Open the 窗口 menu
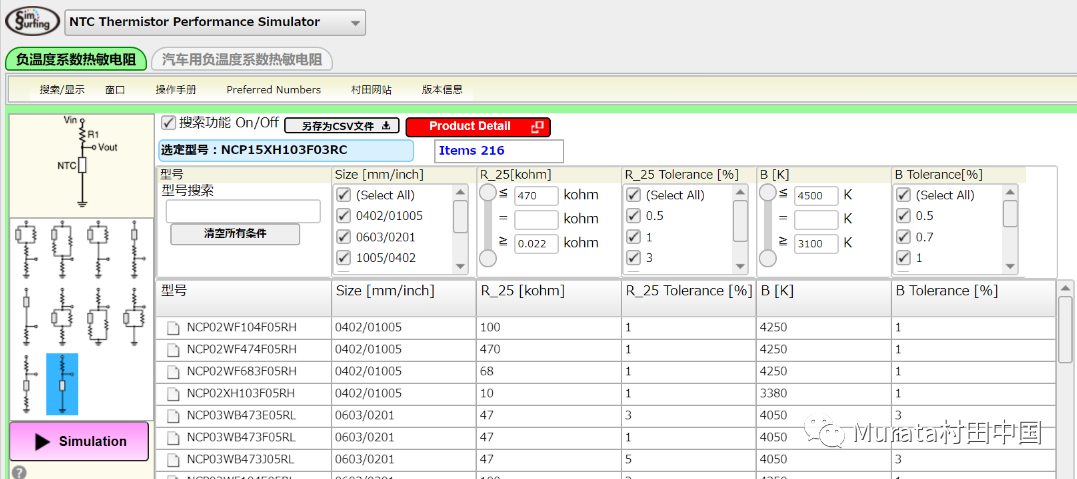Image resolution: width=1077 pixels, height=479 pixels. tap(115, 90)
